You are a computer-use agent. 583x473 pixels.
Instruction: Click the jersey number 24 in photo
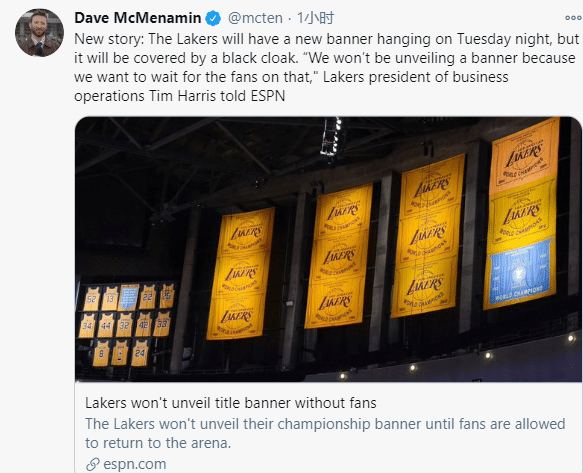[x=140, y=353]
